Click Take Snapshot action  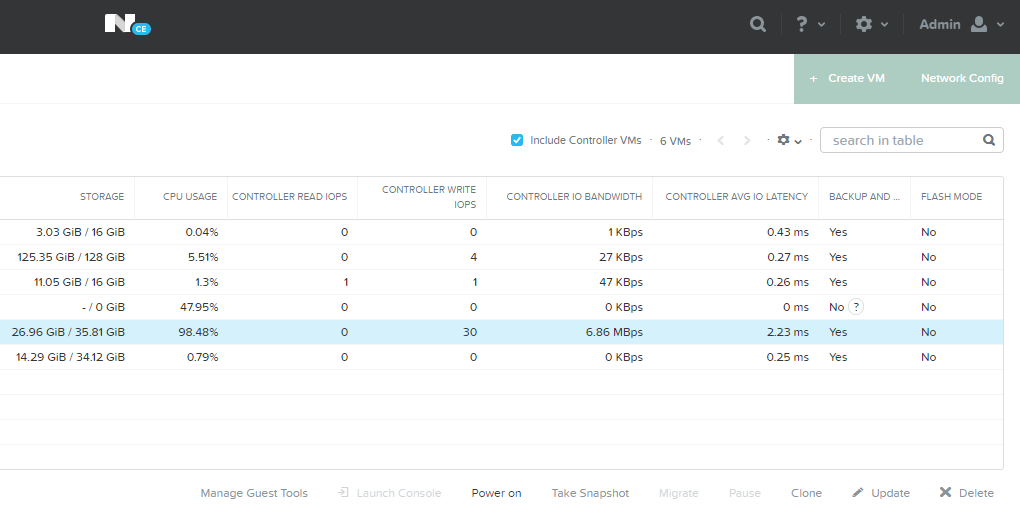point(590,493)
